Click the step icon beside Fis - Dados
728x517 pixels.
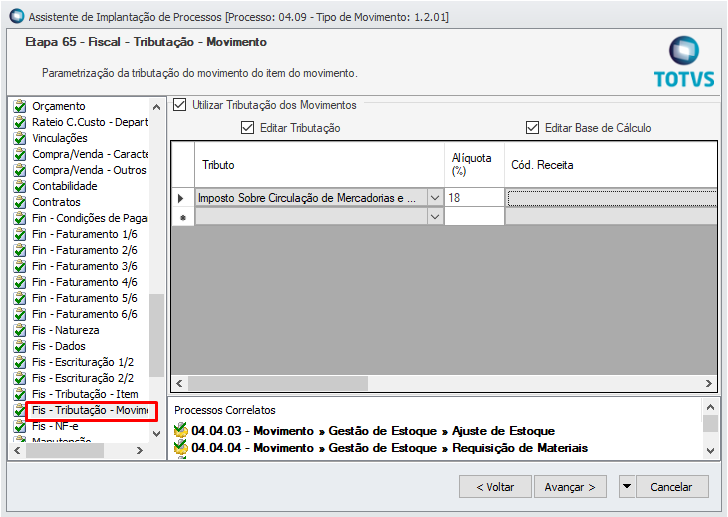click(20, 346)
